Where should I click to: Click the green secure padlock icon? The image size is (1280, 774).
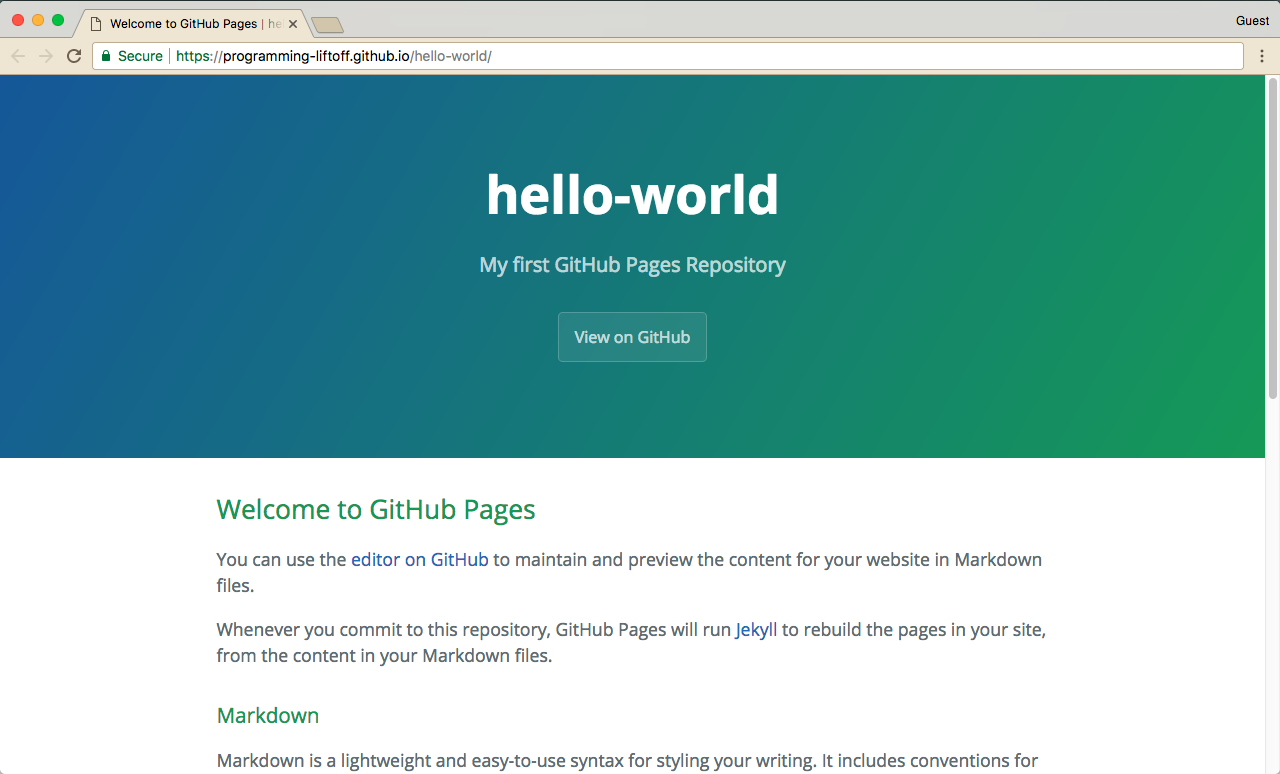click(106, 56)
